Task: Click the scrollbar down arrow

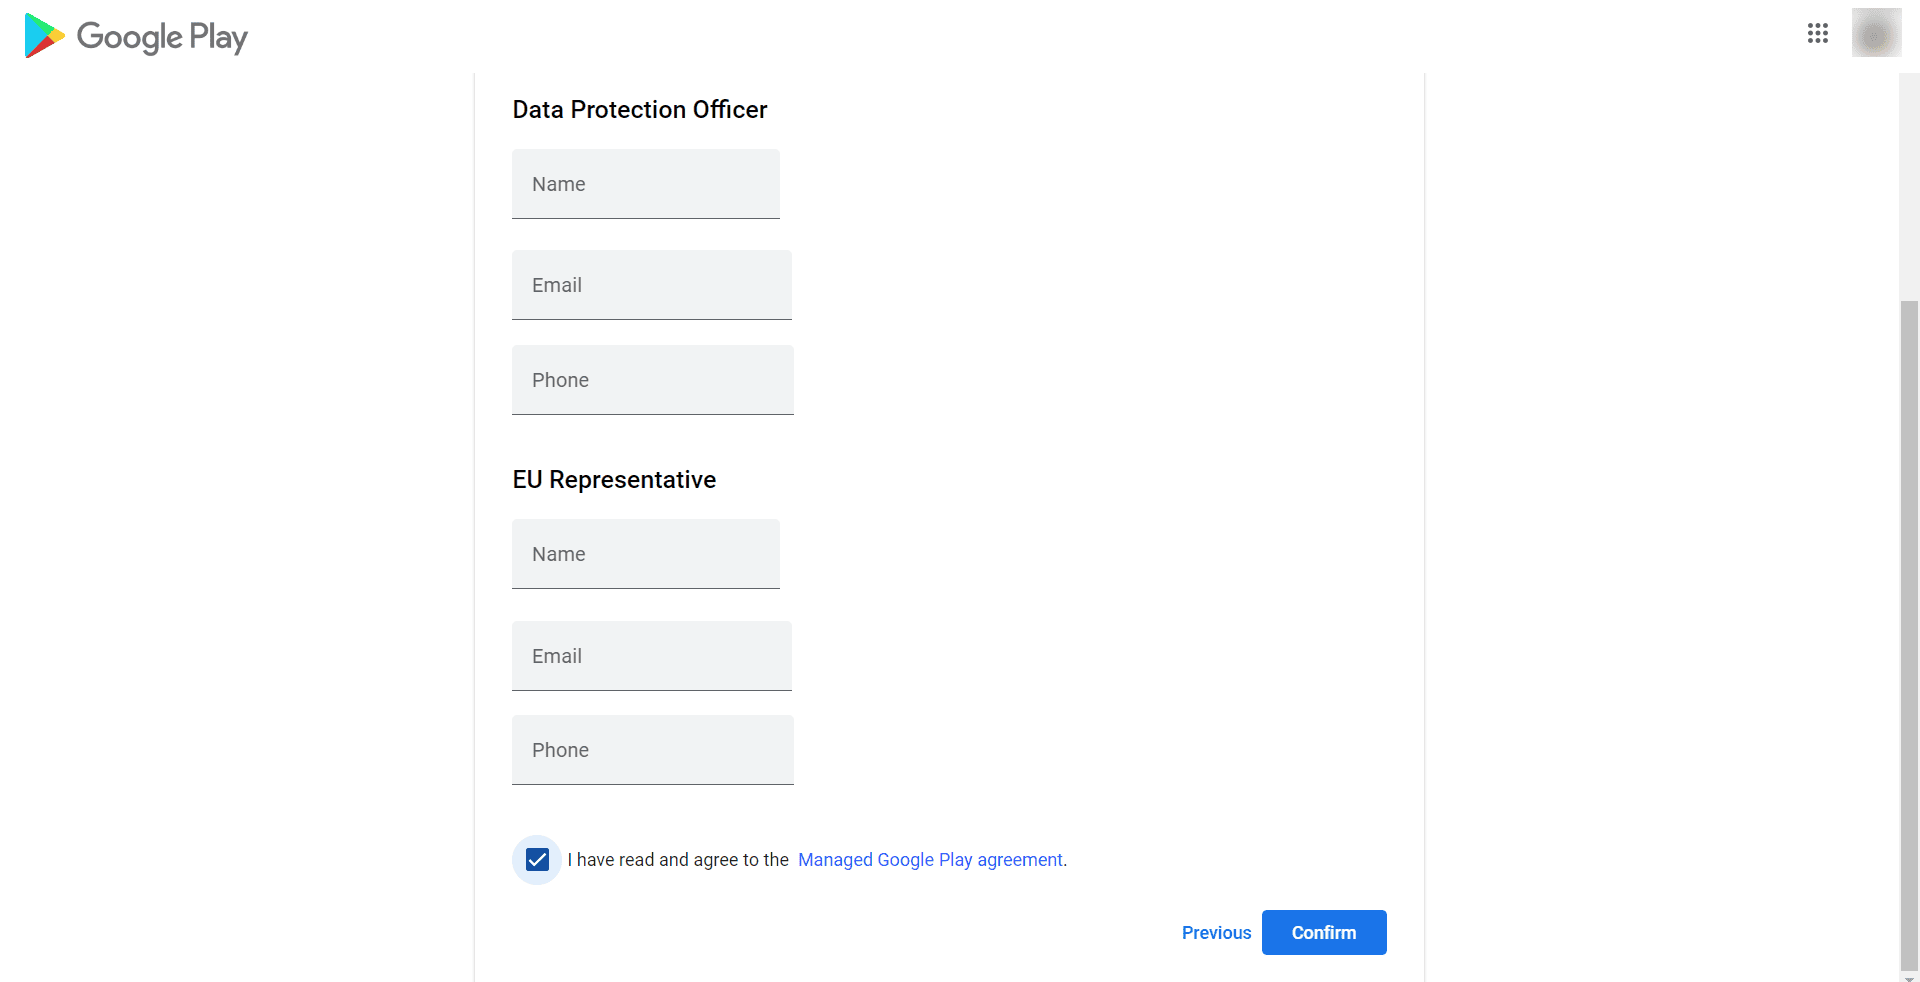Action: (x=1909, y=977)
